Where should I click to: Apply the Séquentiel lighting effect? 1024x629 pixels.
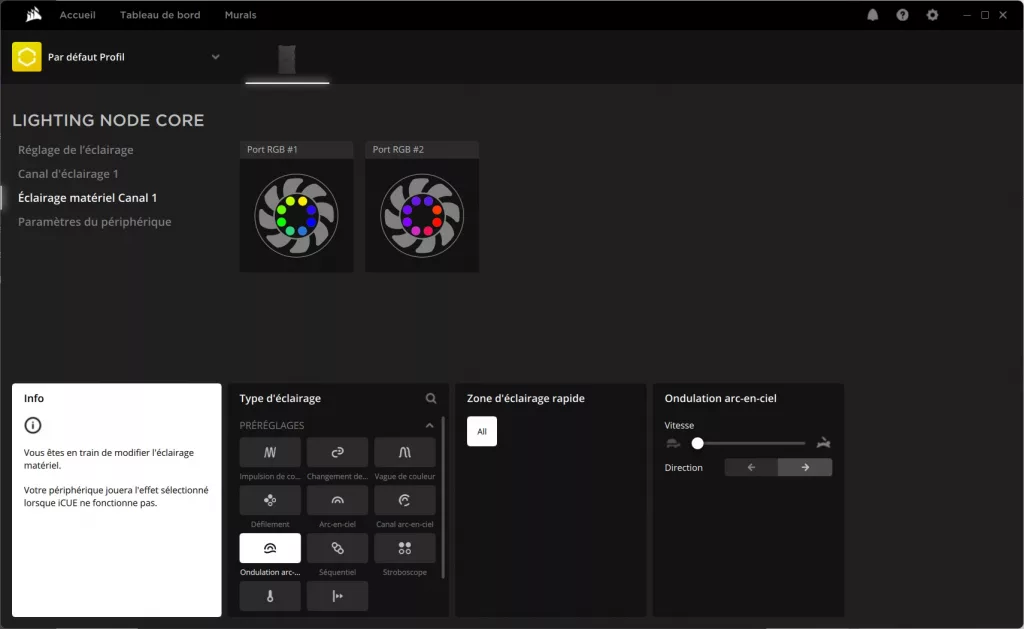point(337,548)
